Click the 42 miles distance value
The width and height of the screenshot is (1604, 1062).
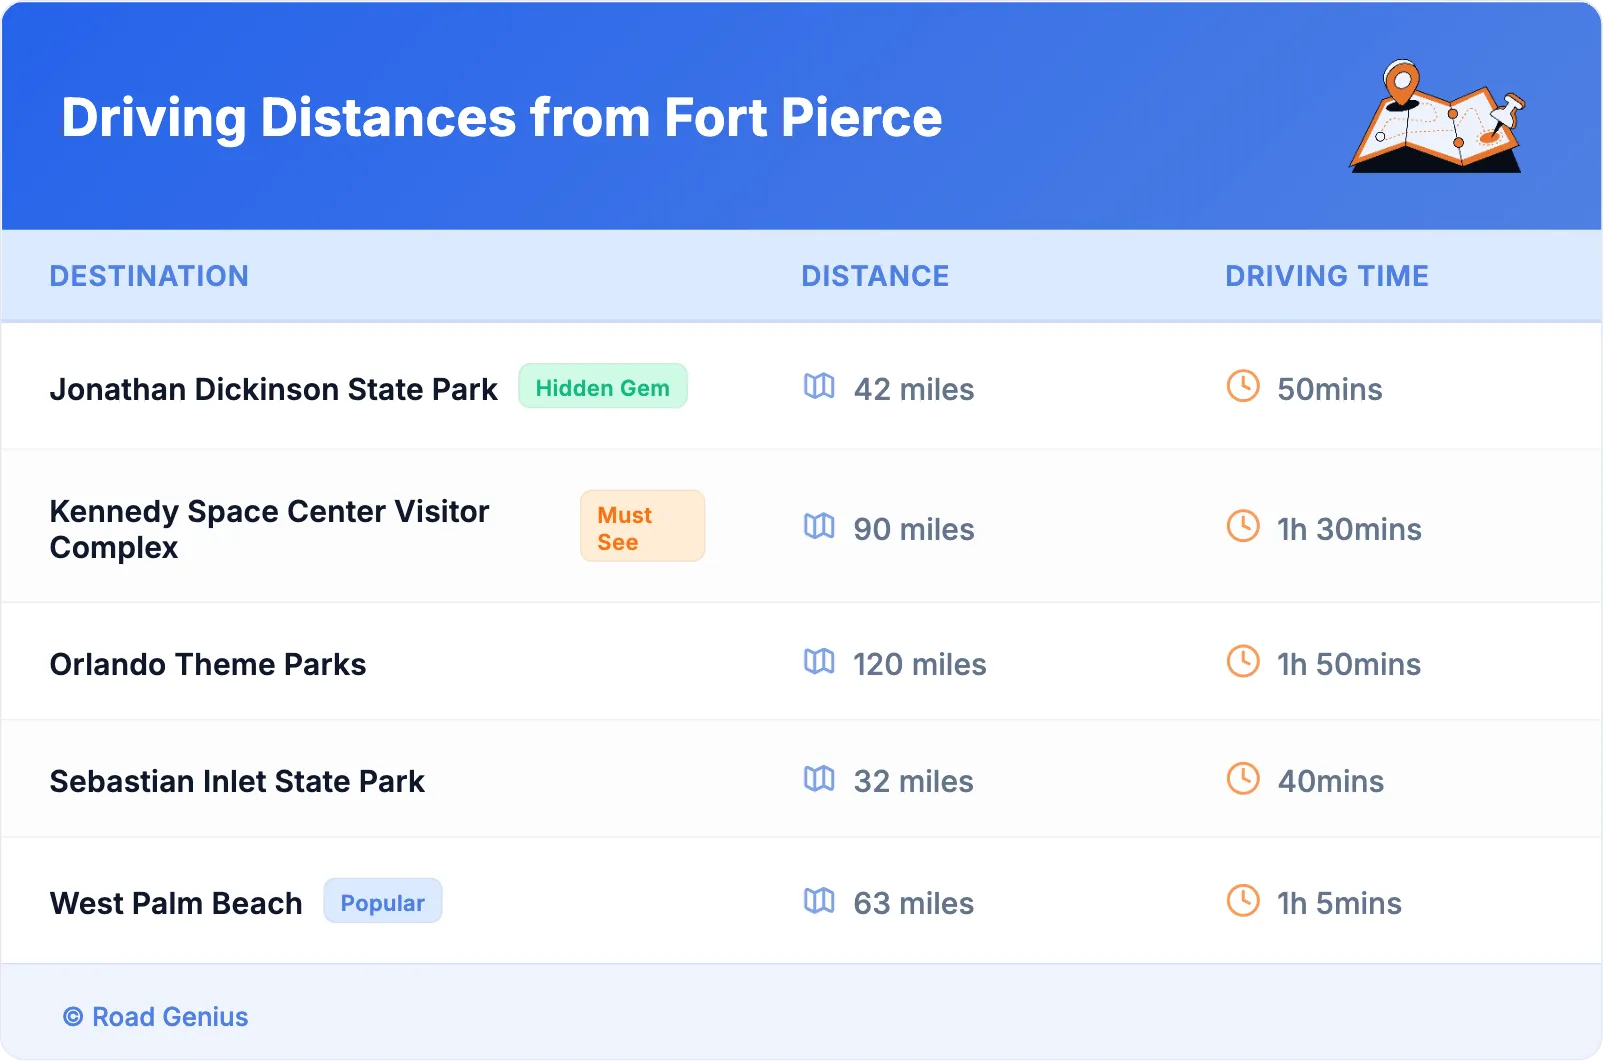pyautogui.click(x=914, y=389)
